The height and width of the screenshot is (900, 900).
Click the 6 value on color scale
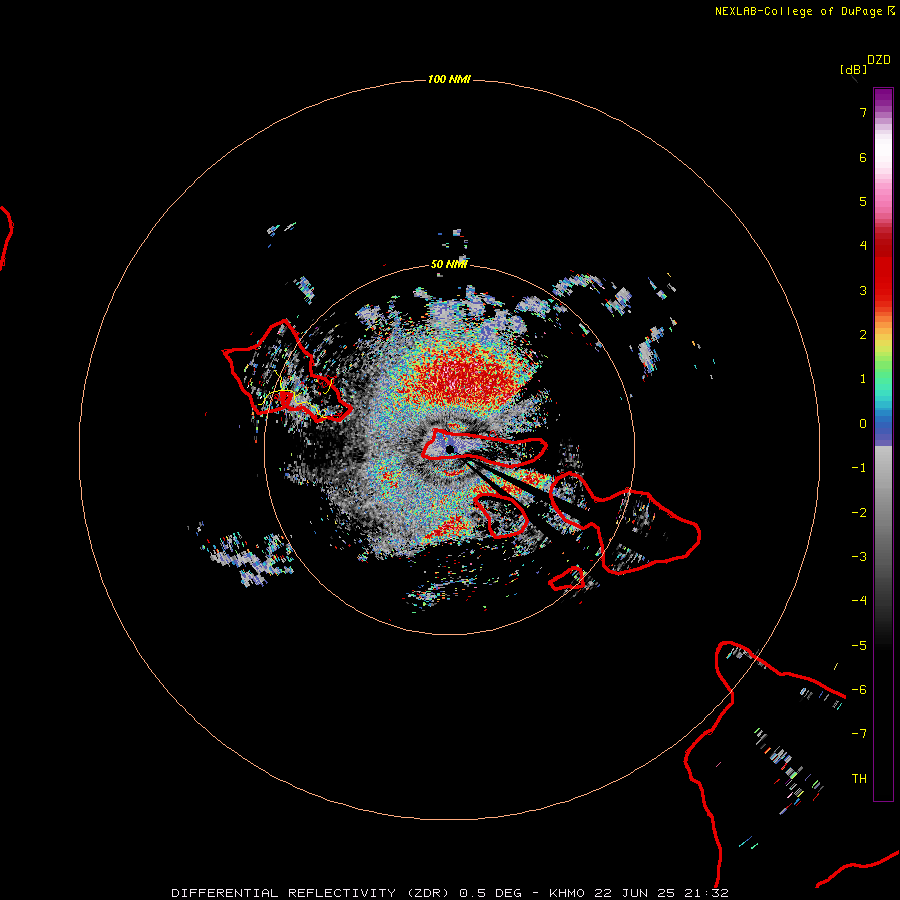point(863,157)
